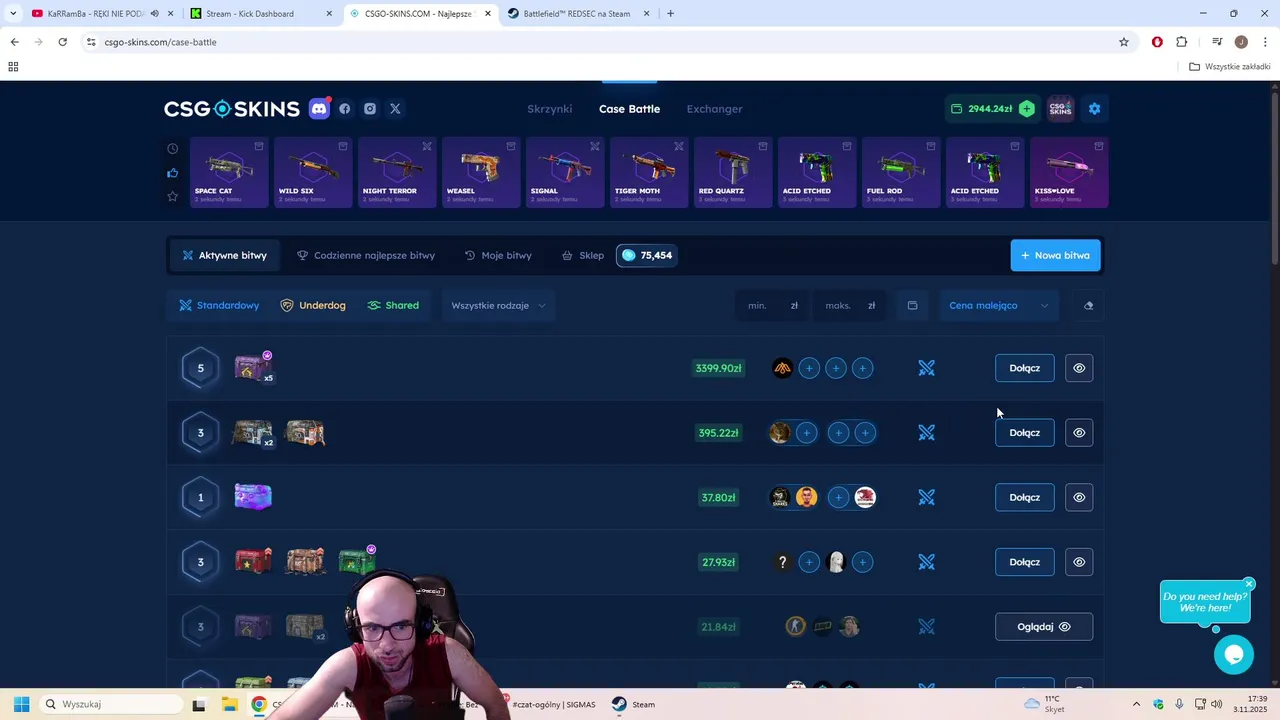Watch the 395.22zł battle via eye icon
This screenshot has width=1280, height=720.
tap(1079, 433)
